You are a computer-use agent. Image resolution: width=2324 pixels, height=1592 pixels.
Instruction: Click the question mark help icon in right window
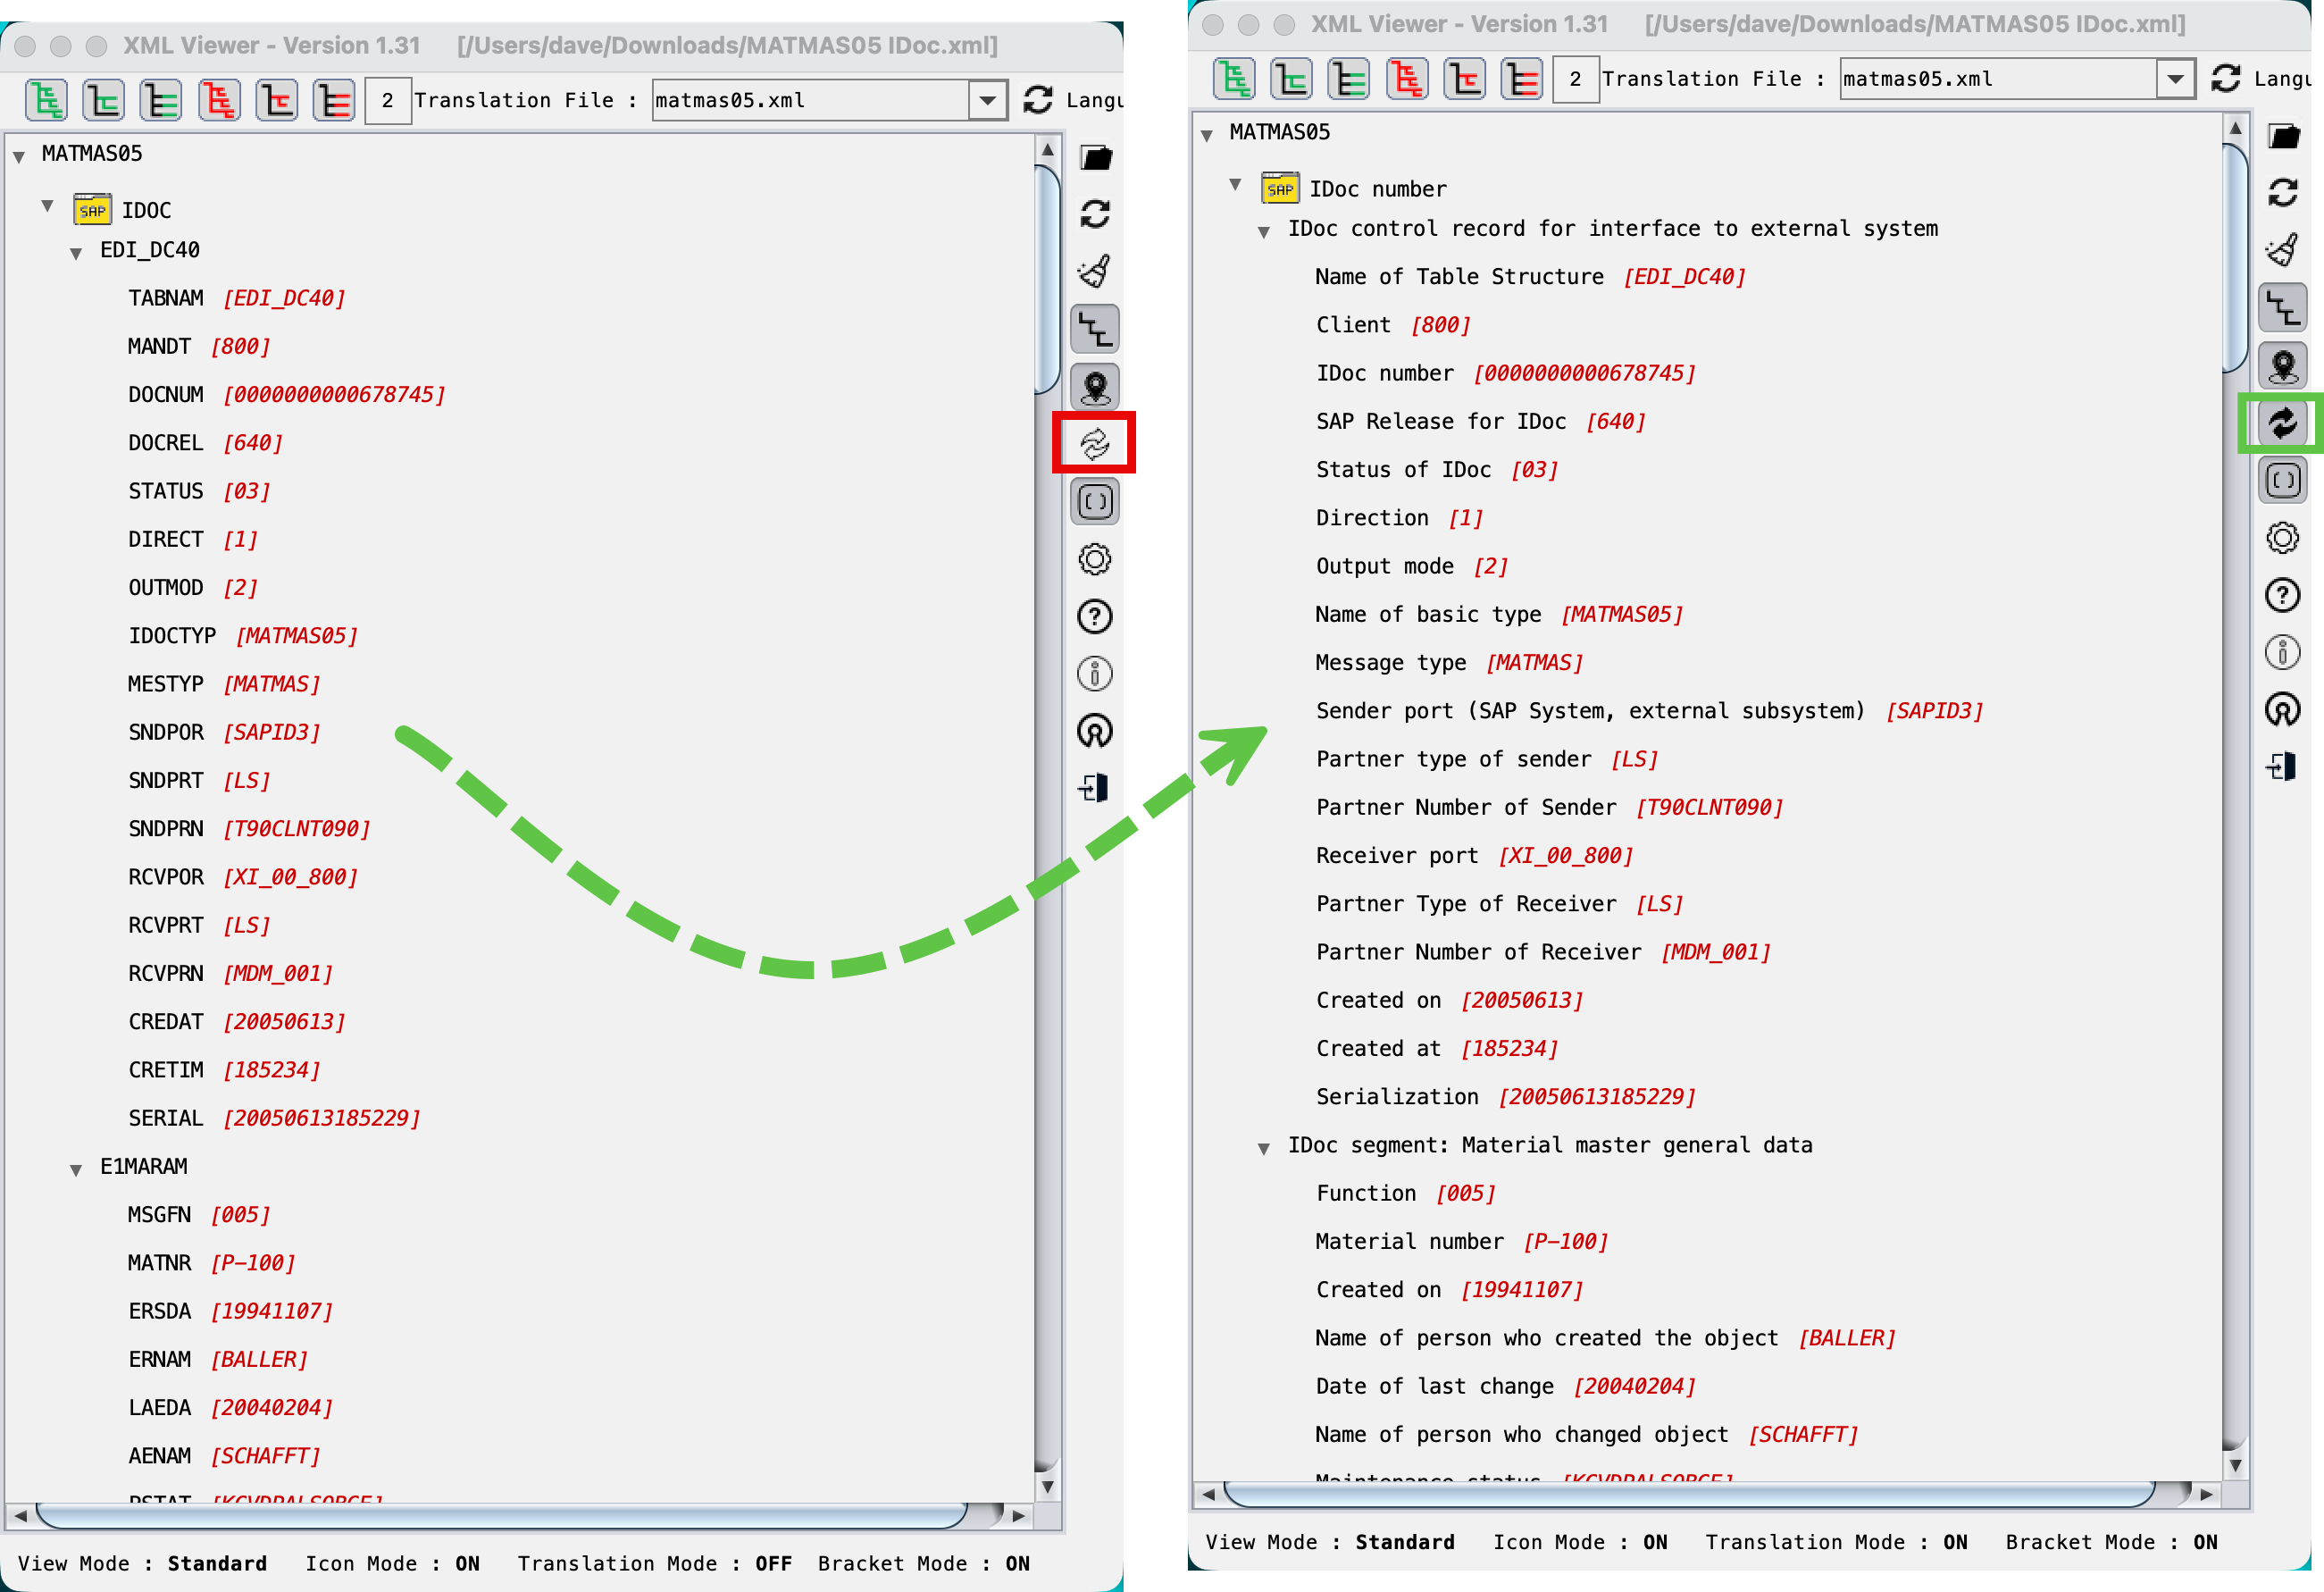click(2282, 596)
